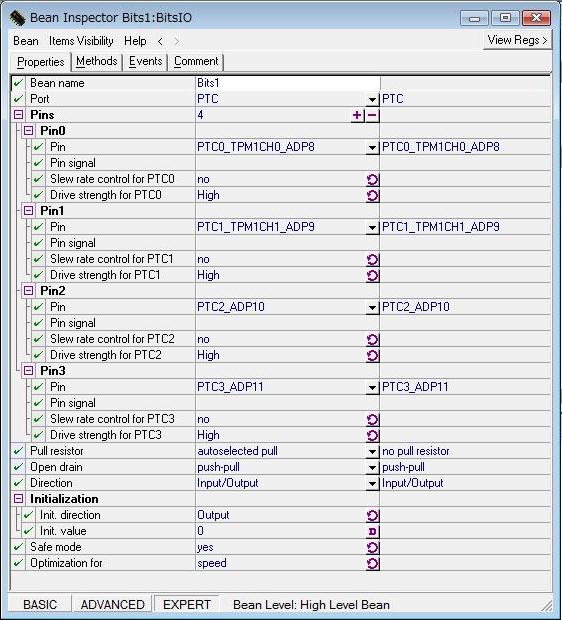This screenshot has height=620, width=562.
Task: Click the minus icon to remove a pin
Action: point(372,115)
